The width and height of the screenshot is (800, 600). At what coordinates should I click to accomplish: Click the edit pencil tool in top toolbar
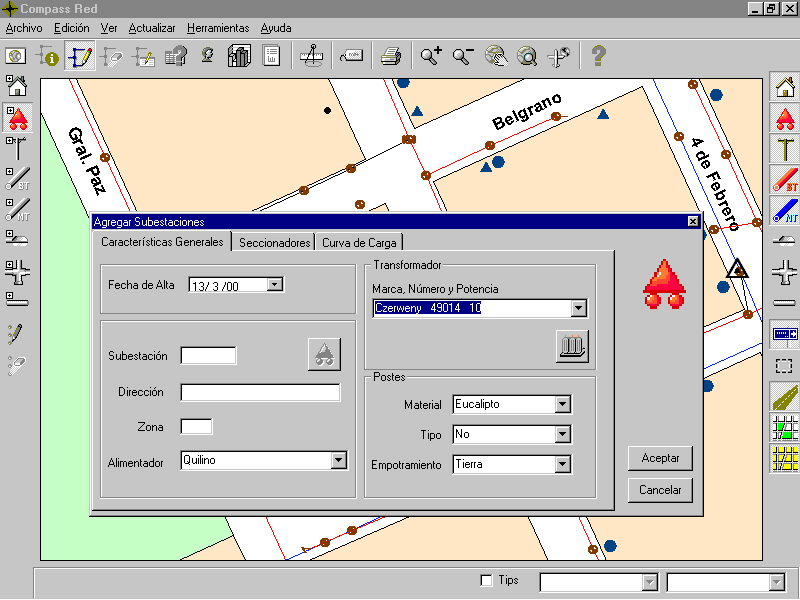pos(80,56)
